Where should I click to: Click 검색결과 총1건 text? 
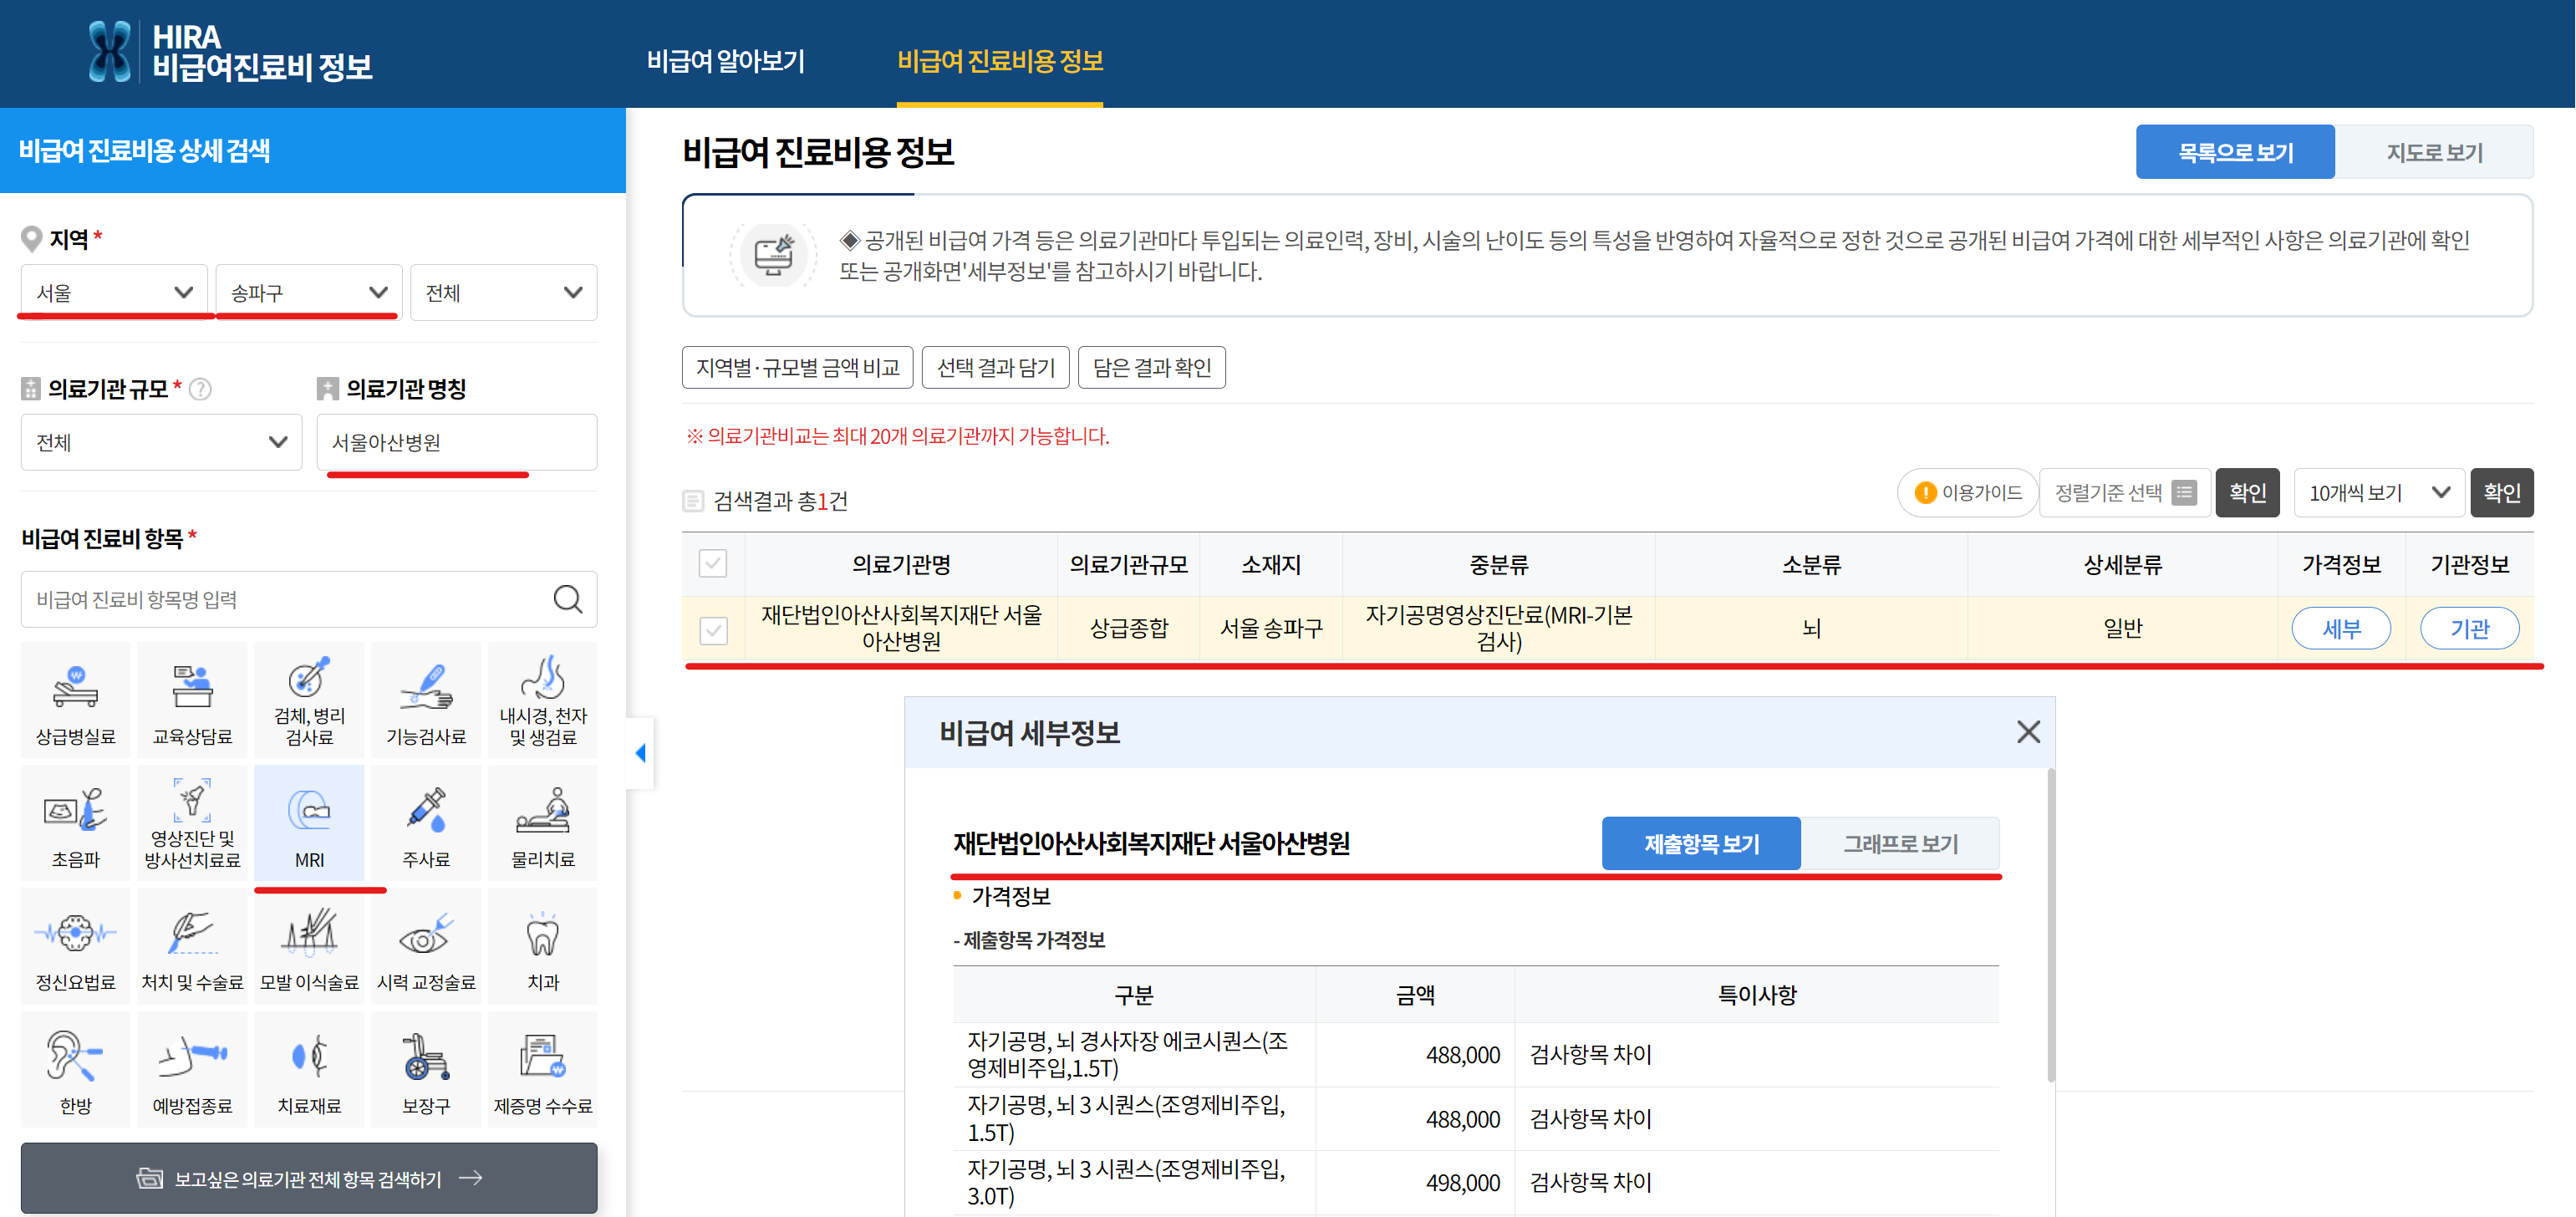point(780,501)
